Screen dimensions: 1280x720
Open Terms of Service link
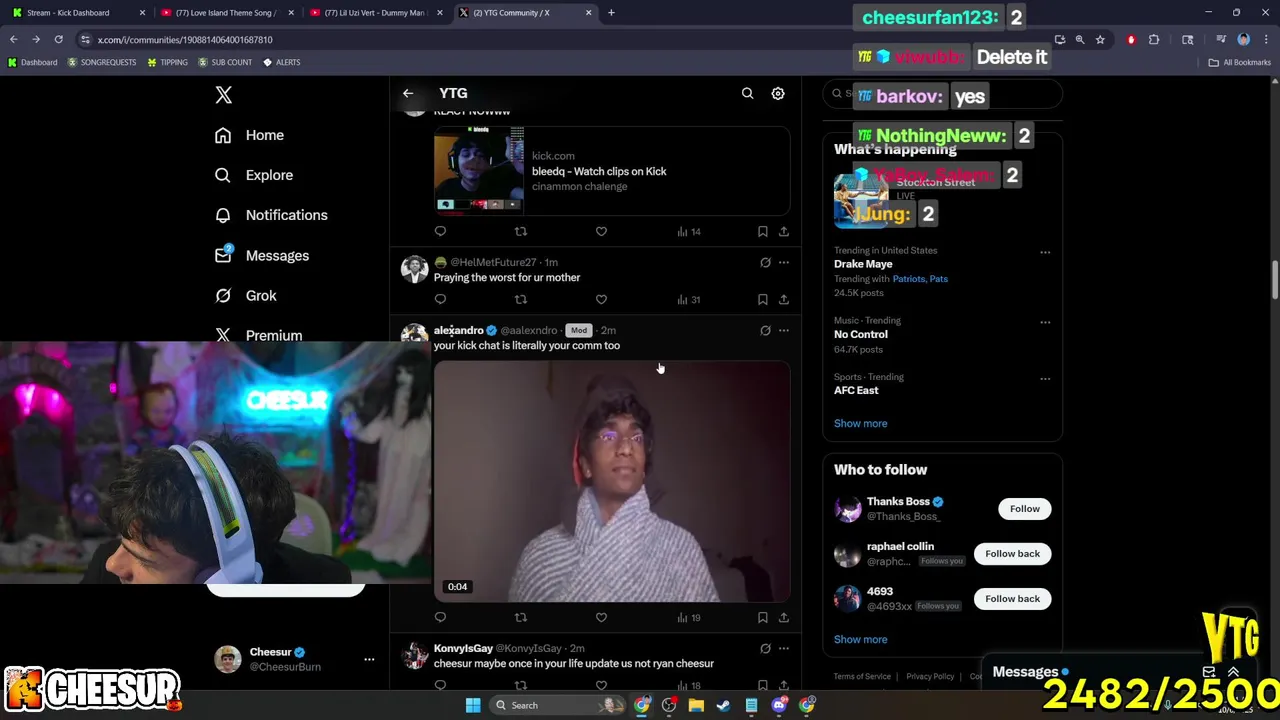tap(862, 677)
